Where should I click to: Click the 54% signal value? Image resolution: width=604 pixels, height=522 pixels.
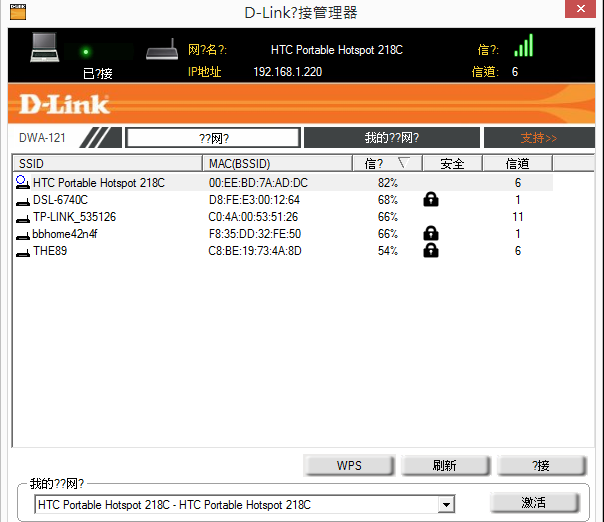coord(388,250)
